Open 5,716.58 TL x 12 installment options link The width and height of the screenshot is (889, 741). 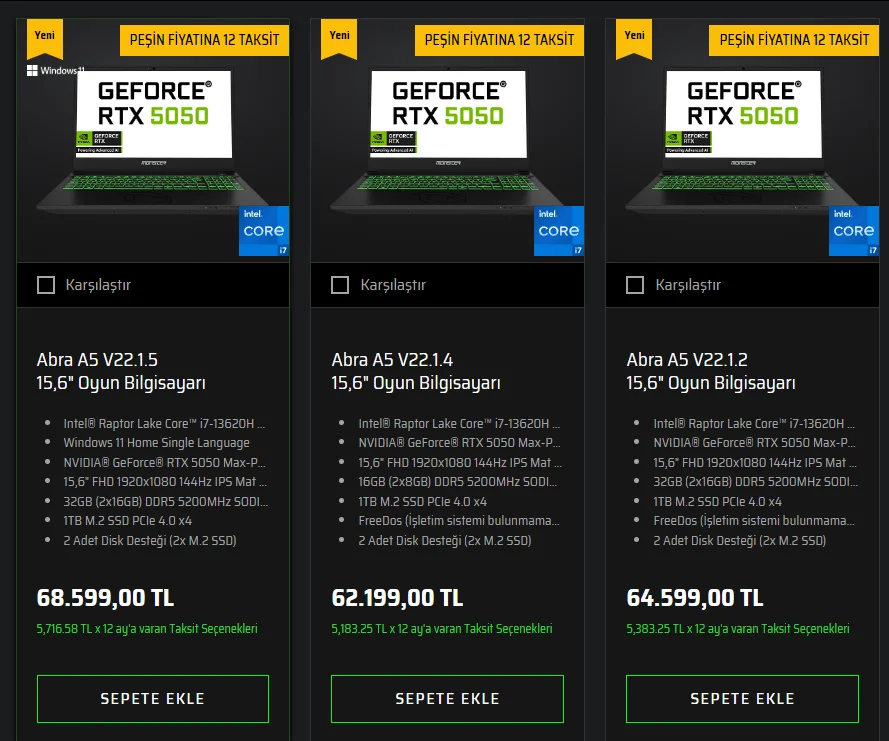[x=147, y=629]
